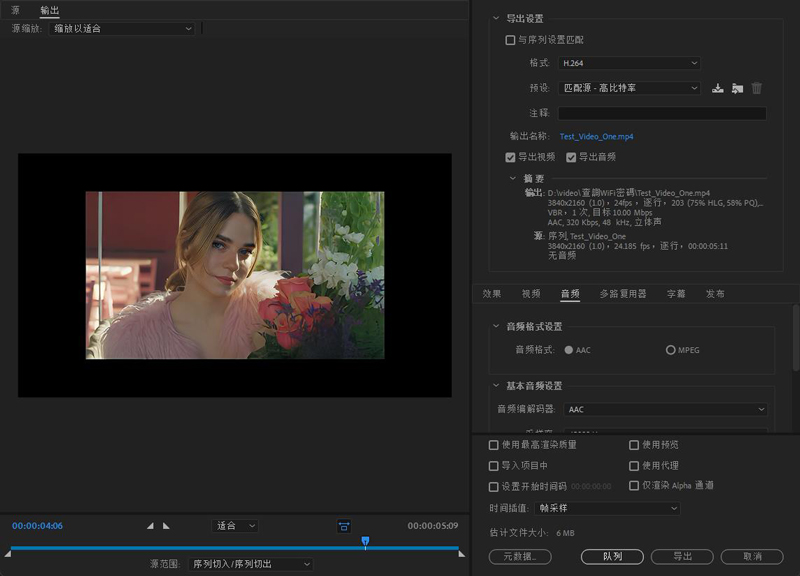Open the 字幕 captions tab

point(676,294)
